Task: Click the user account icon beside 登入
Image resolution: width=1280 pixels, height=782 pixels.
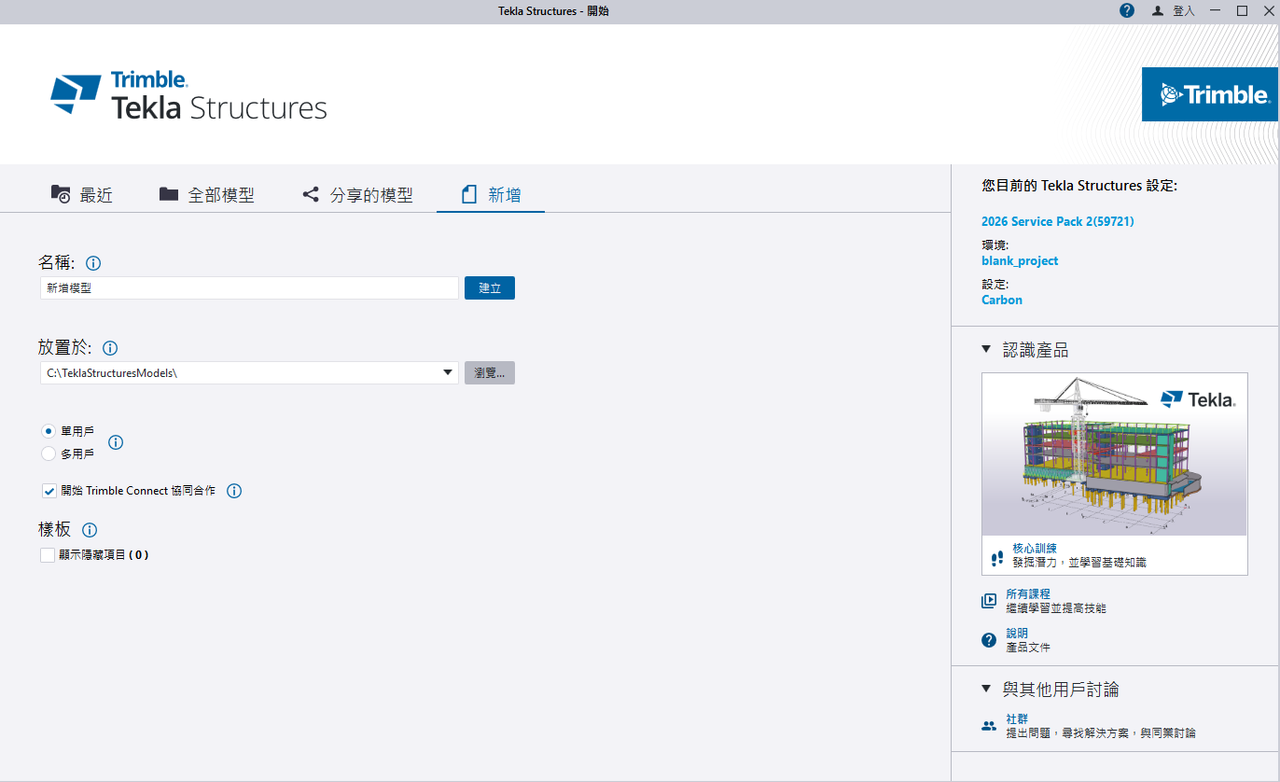Action: click(1158, 11)
